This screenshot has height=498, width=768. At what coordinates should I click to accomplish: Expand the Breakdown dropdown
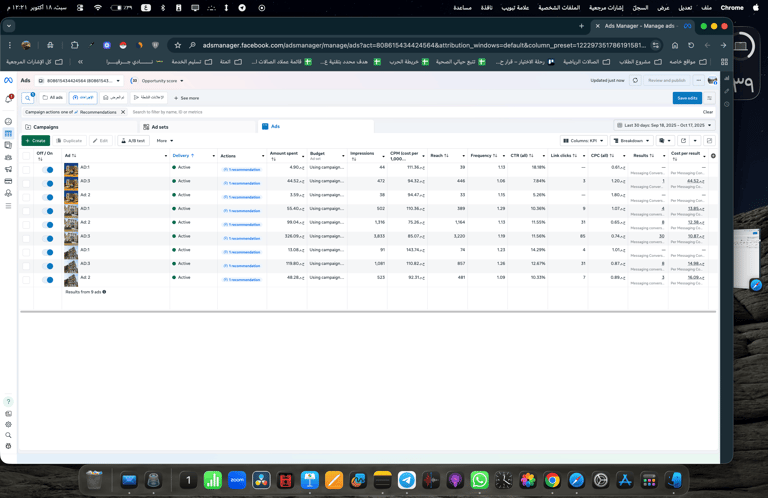[632, 141]
